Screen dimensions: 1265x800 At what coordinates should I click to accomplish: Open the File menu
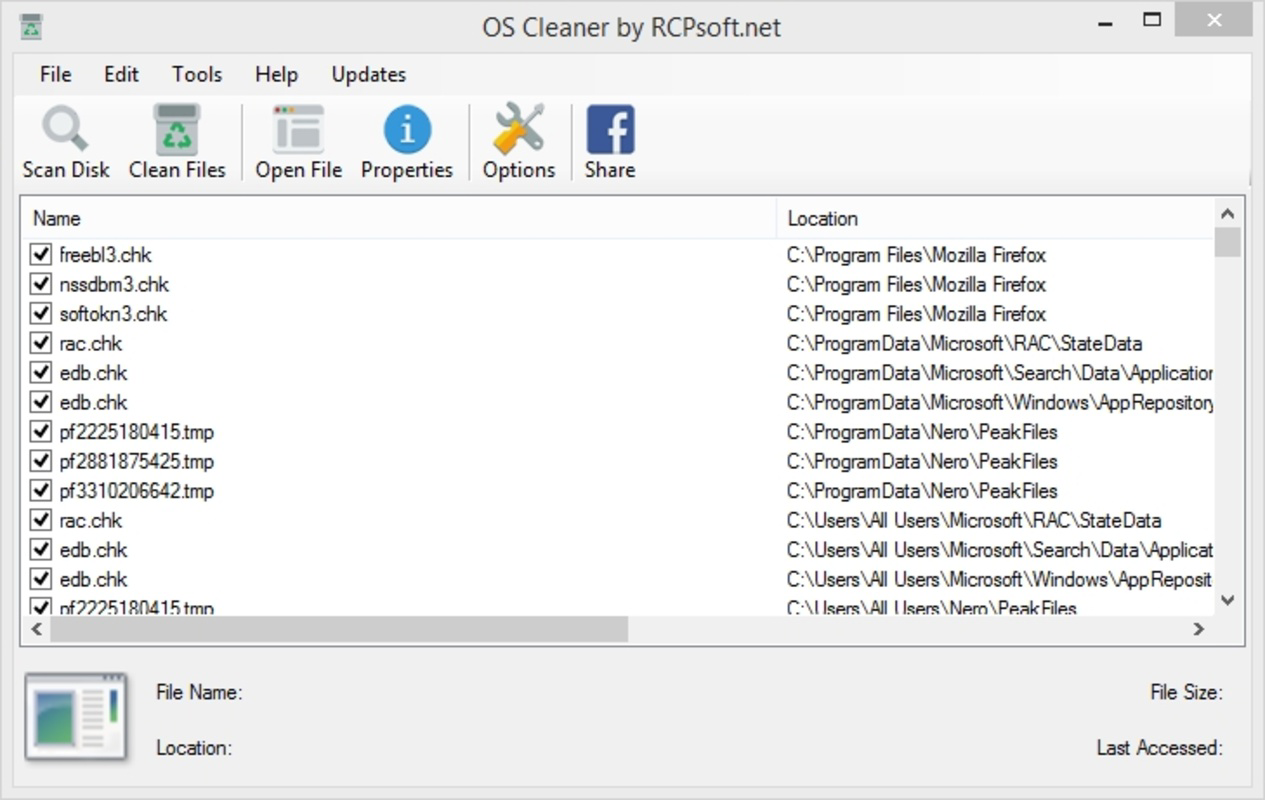click(x=56, y=74)
